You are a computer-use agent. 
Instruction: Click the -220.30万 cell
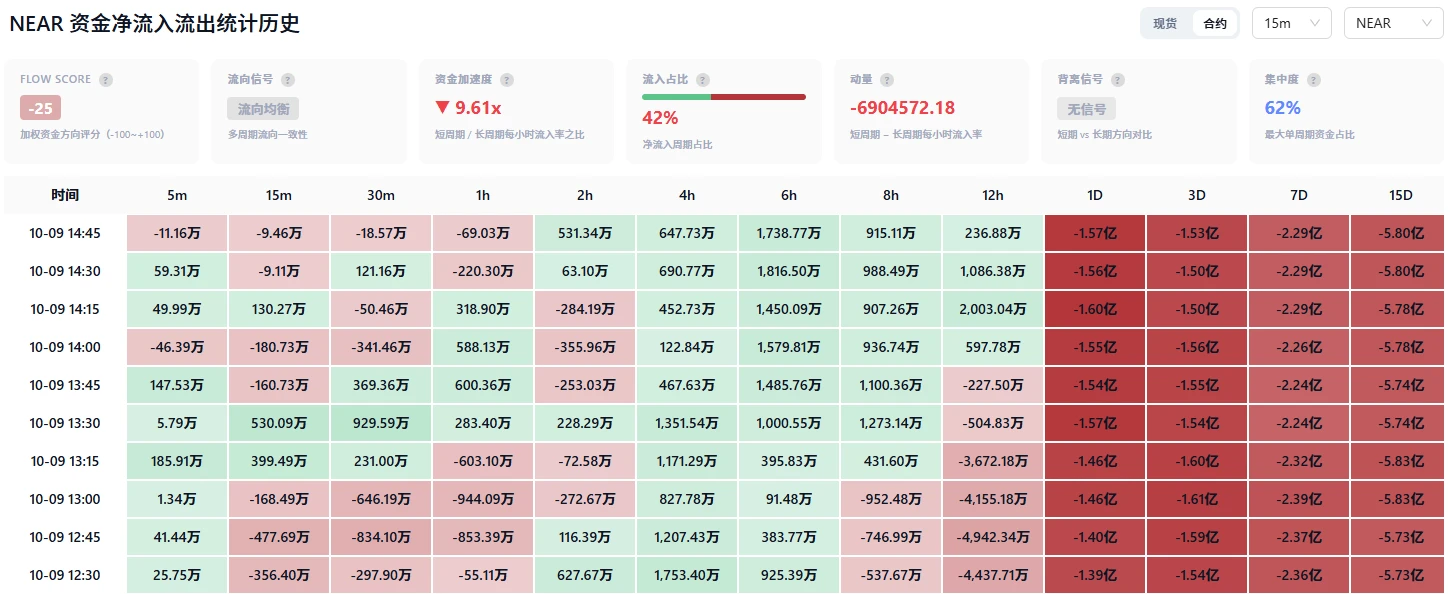point(483,271)
